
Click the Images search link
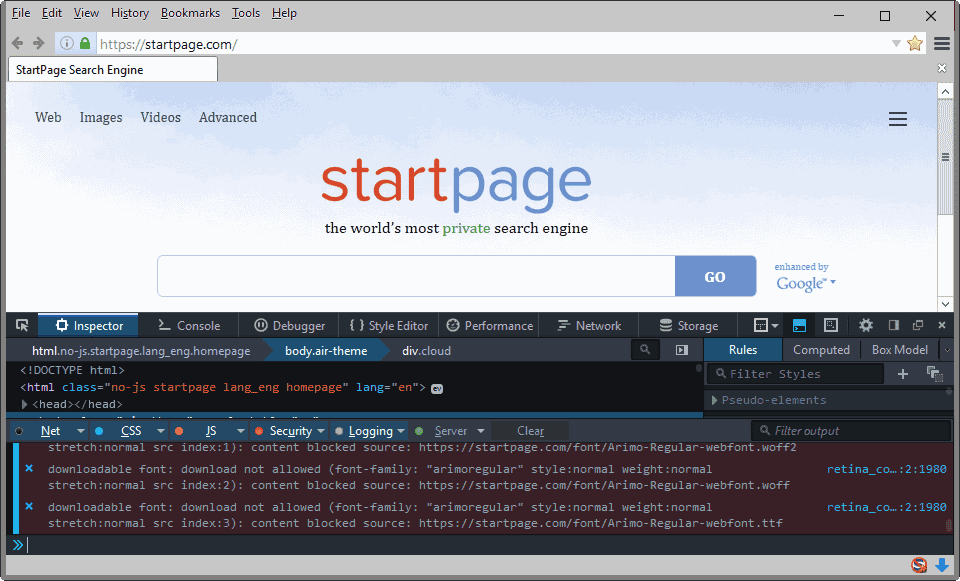(101, 118)
